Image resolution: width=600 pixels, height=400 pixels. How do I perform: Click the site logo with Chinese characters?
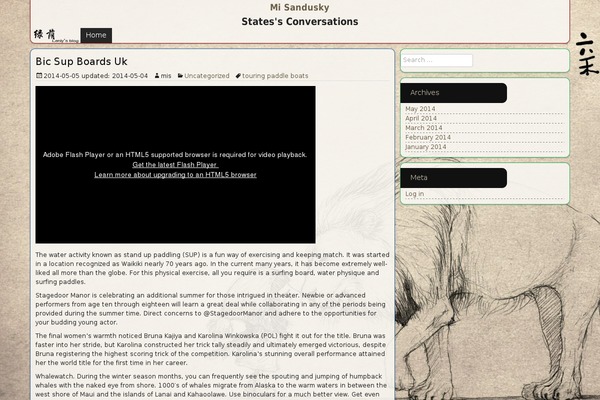pos(56,36)
